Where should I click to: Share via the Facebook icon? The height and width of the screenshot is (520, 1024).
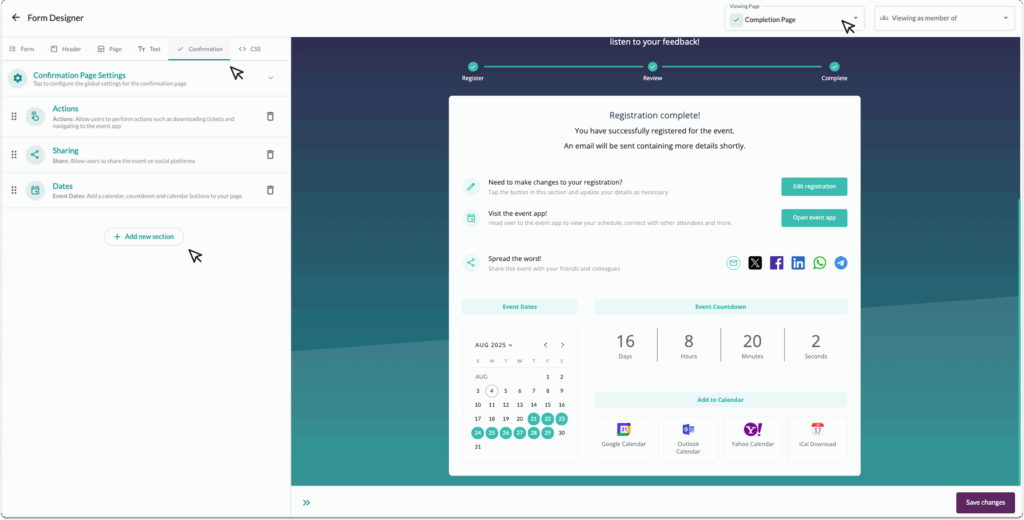coord(777,263)
